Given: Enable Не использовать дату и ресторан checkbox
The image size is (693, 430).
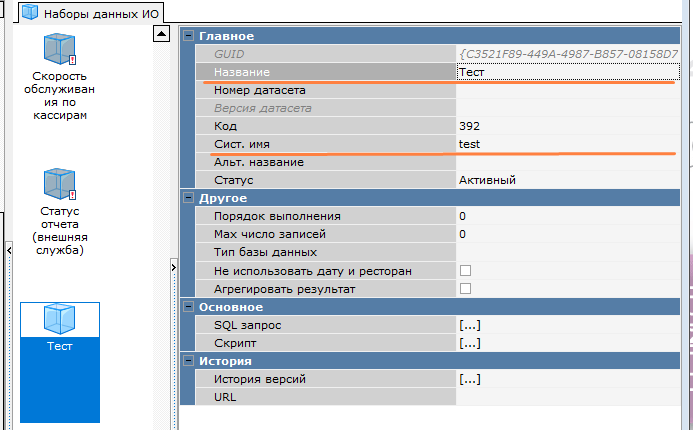Looking at the screenshot, I should click(465, 271).
